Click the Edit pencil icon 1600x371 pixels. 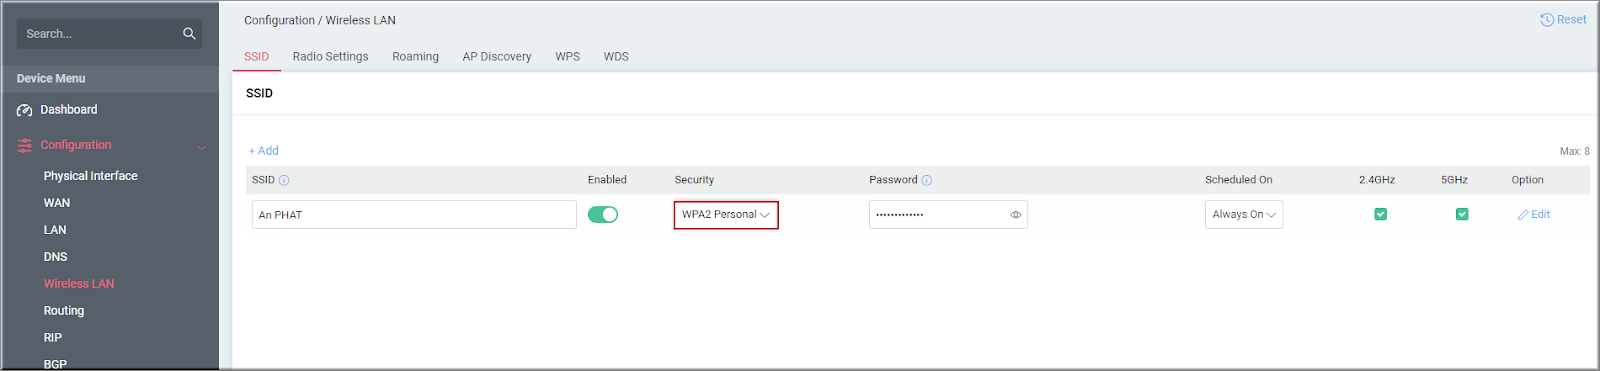click(x=1523, y=215)
